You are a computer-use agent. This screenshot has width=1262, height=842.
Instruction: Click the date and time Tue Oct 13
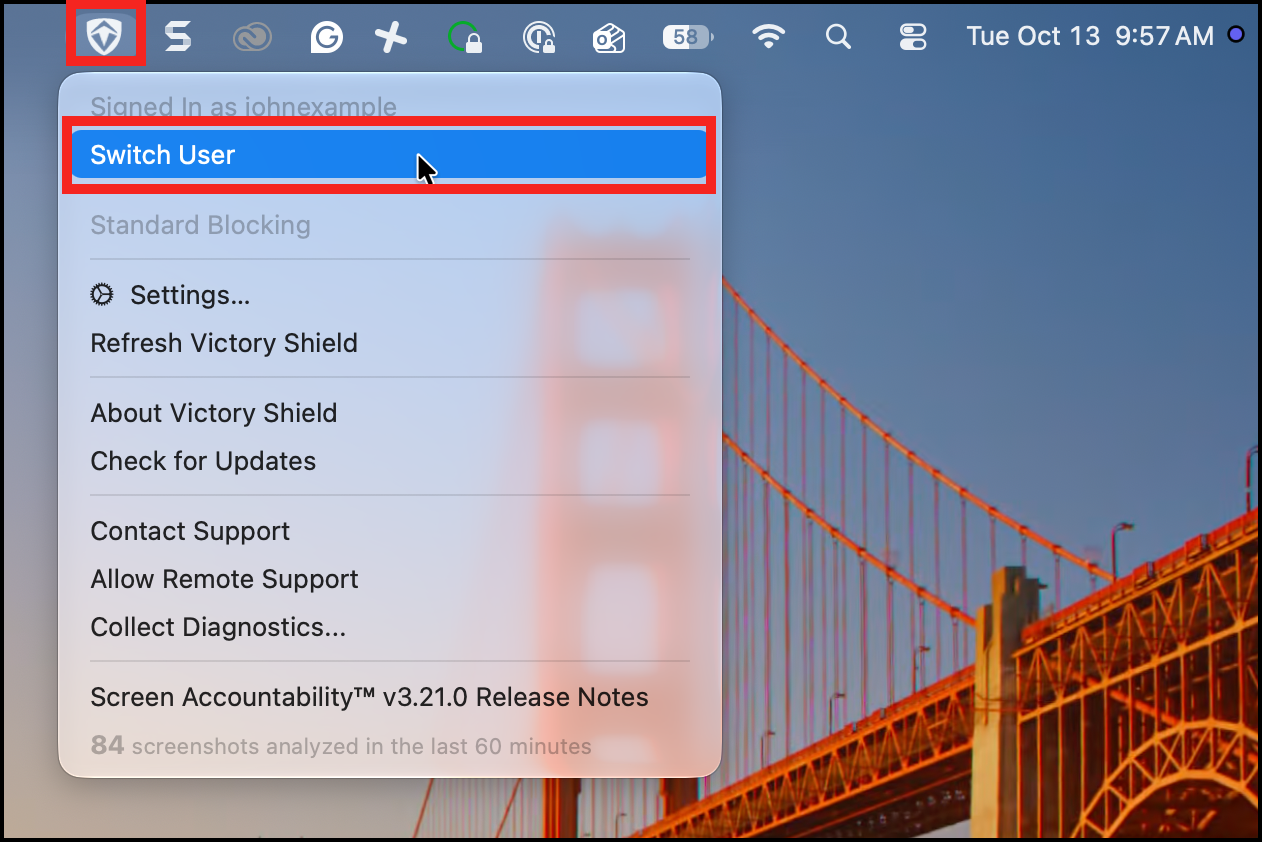tap(1090, 37)
